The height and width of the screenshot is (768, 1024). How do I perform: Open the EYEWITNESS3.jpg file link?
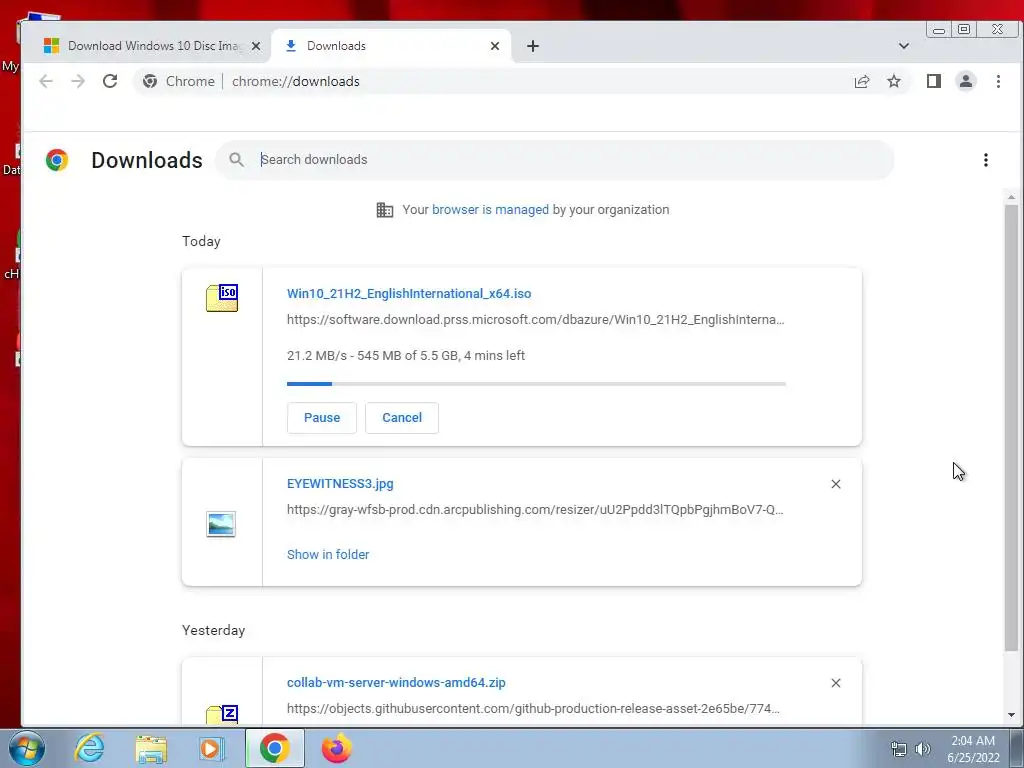tap(340, 483)
